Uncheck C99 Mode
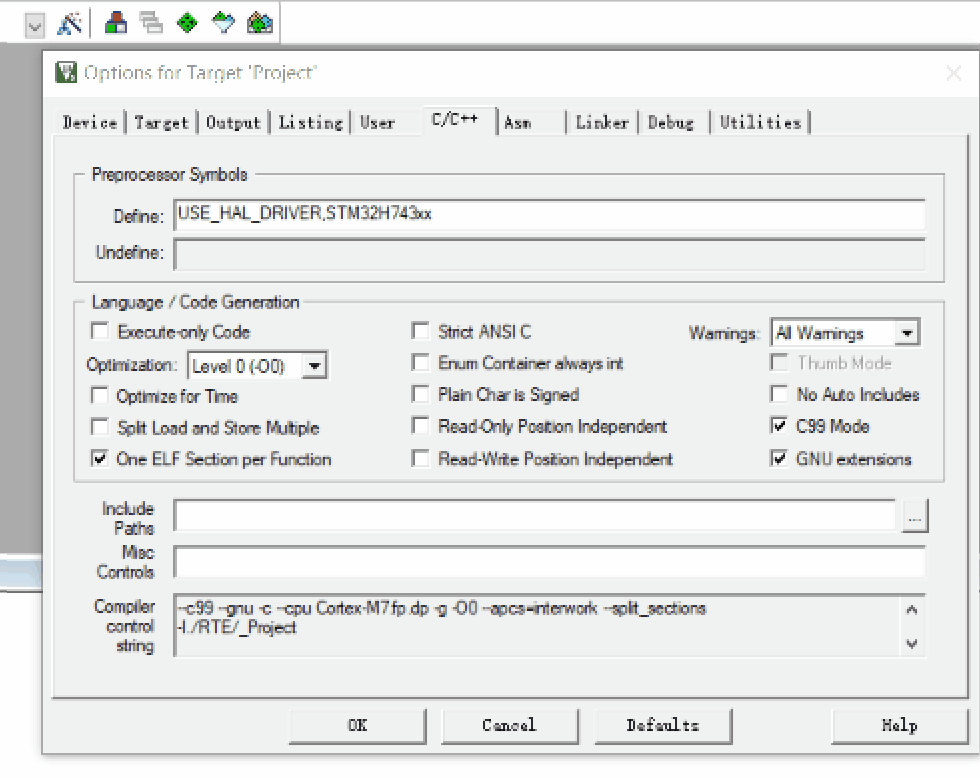Image resolution: width=980 pixels, height=778 pixels. 779,426
